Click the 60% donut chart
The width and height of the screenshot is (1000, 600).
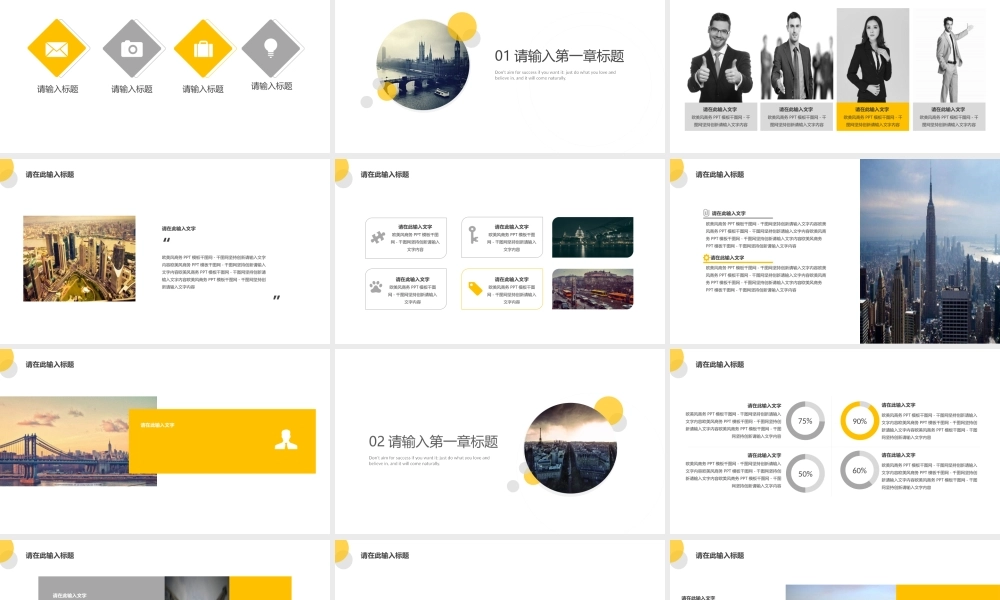859,470
